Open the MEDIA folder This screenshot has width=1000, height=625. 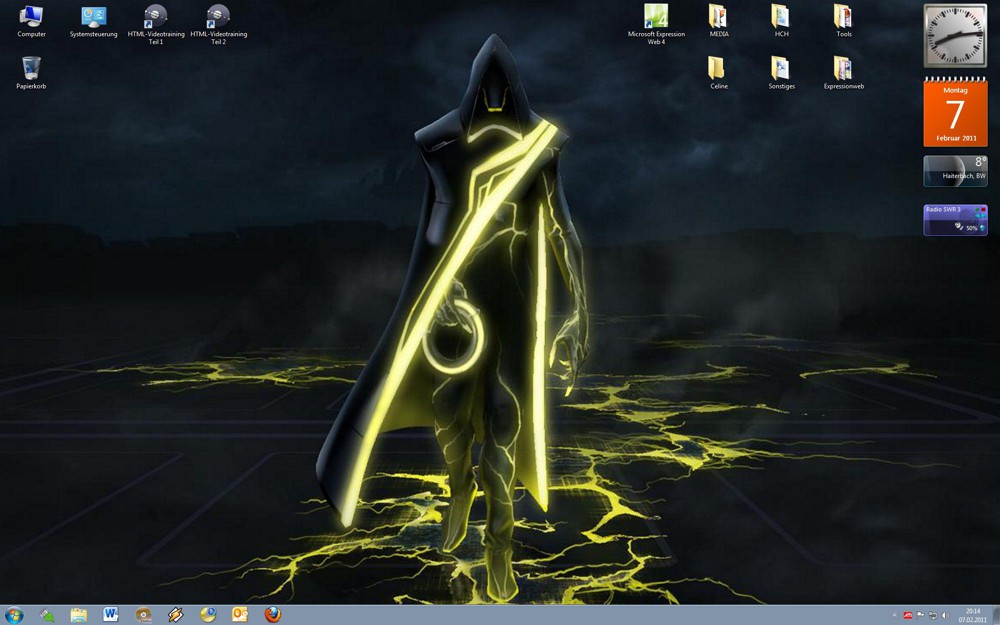coord(718,17)
